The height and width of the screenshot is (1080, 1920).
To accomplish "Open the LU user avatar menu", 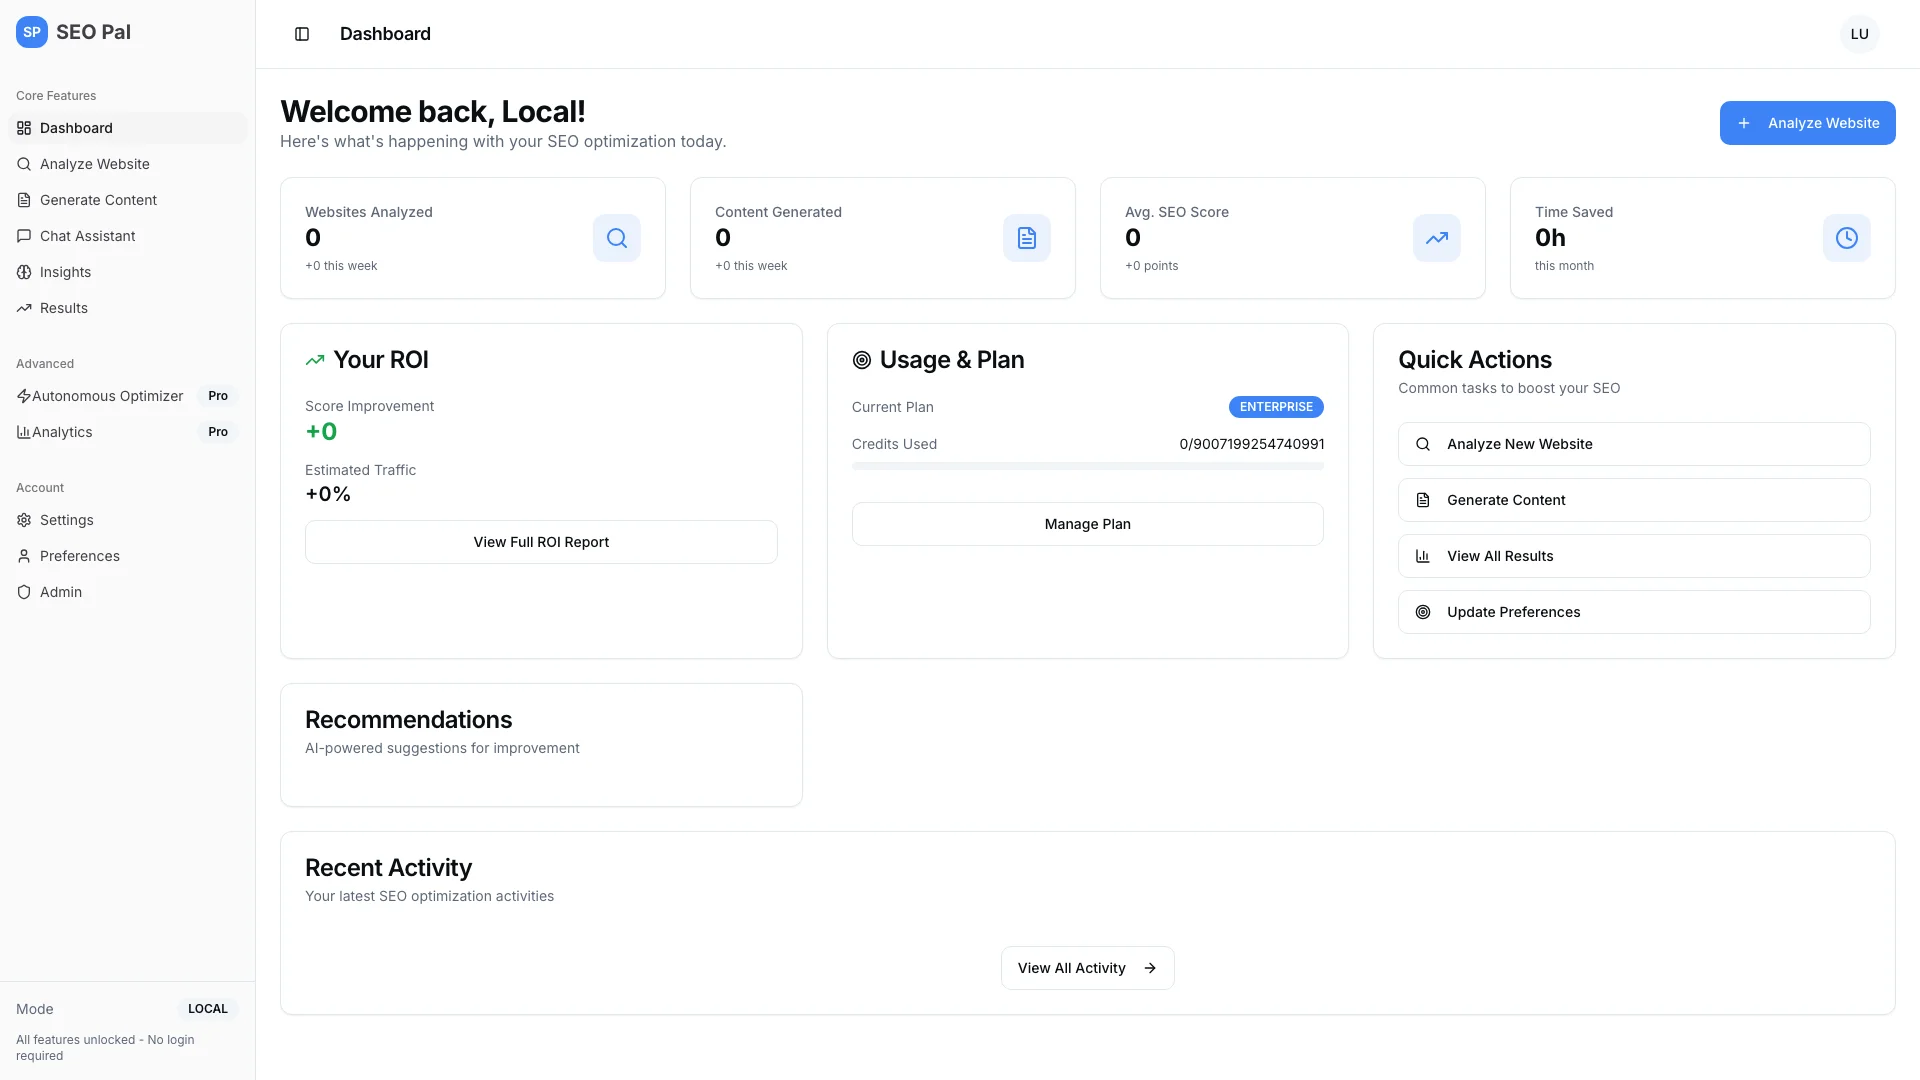I will coord(1860,33).
